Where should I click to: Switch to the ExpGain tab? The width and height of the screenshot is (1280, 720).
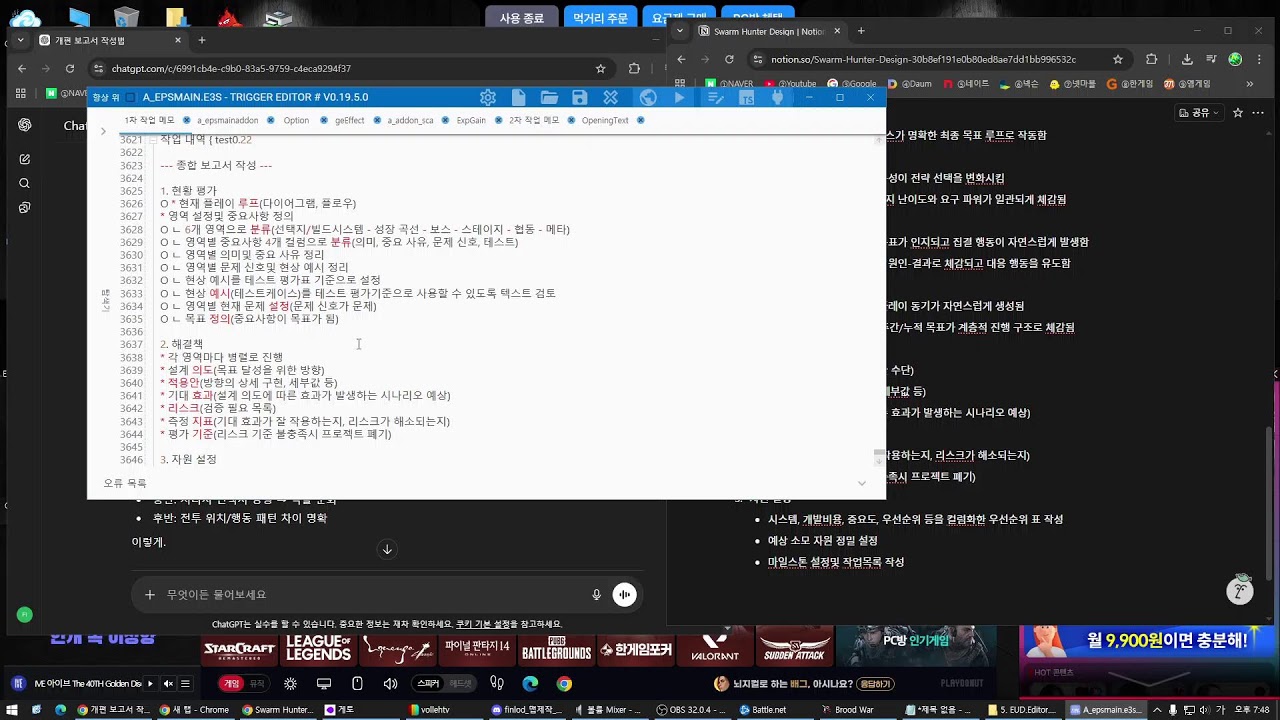click(x=471, y=120)
